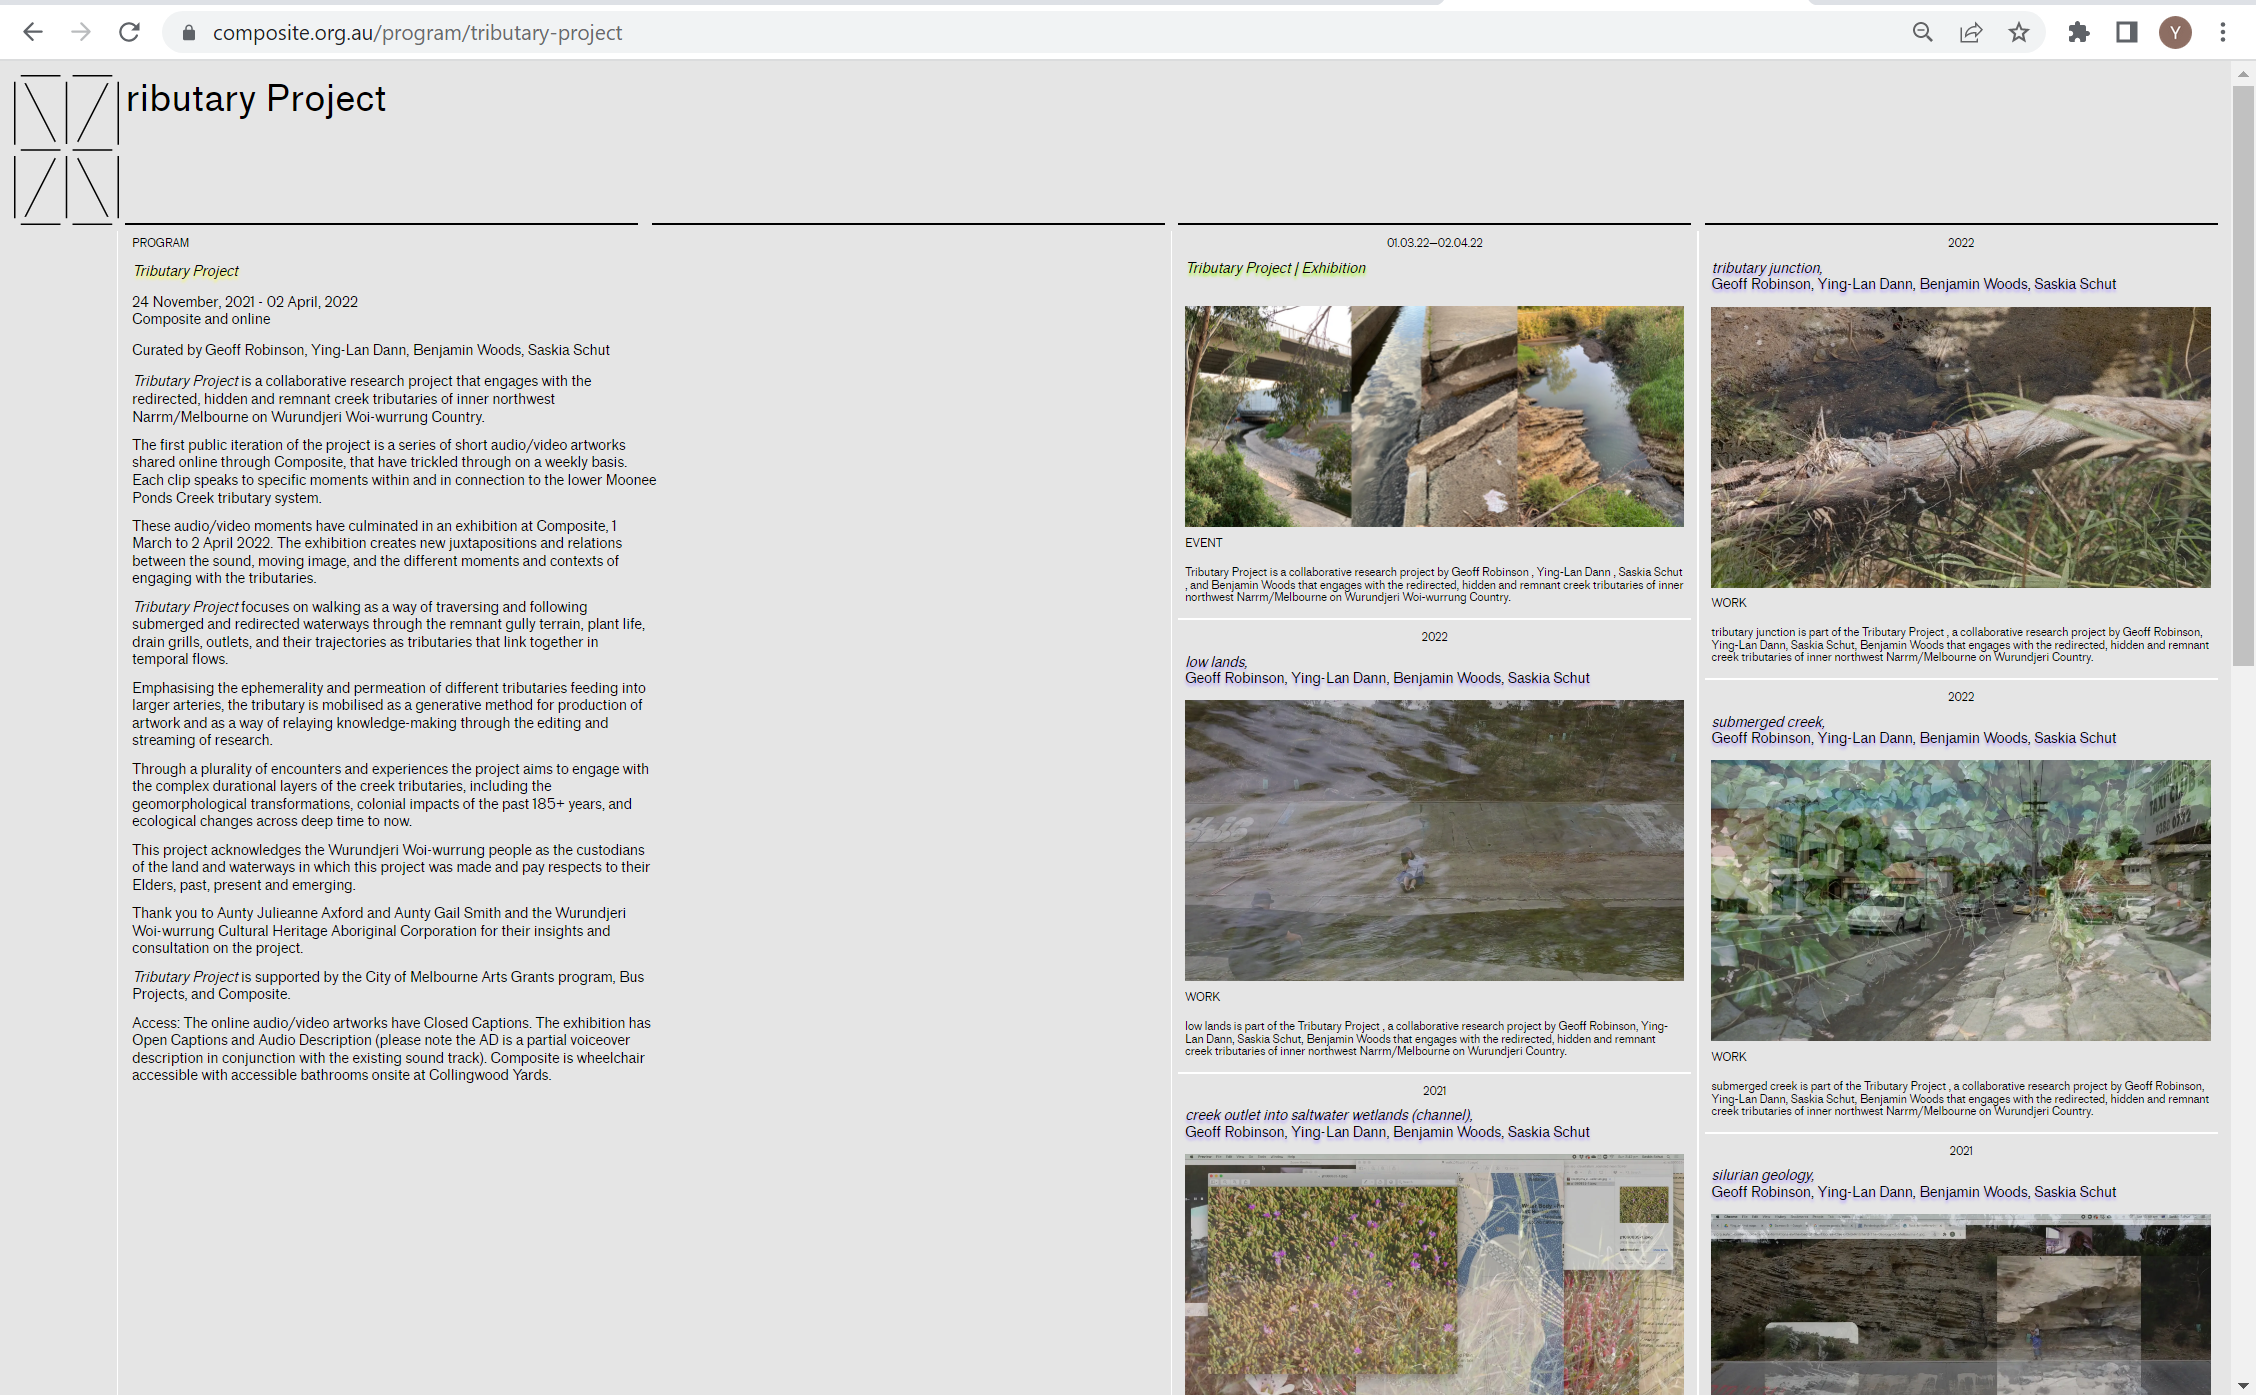The image size is (2256, 1395).
Task: Open Chrome three-dot menu
Action: [x=2223, y=32]
